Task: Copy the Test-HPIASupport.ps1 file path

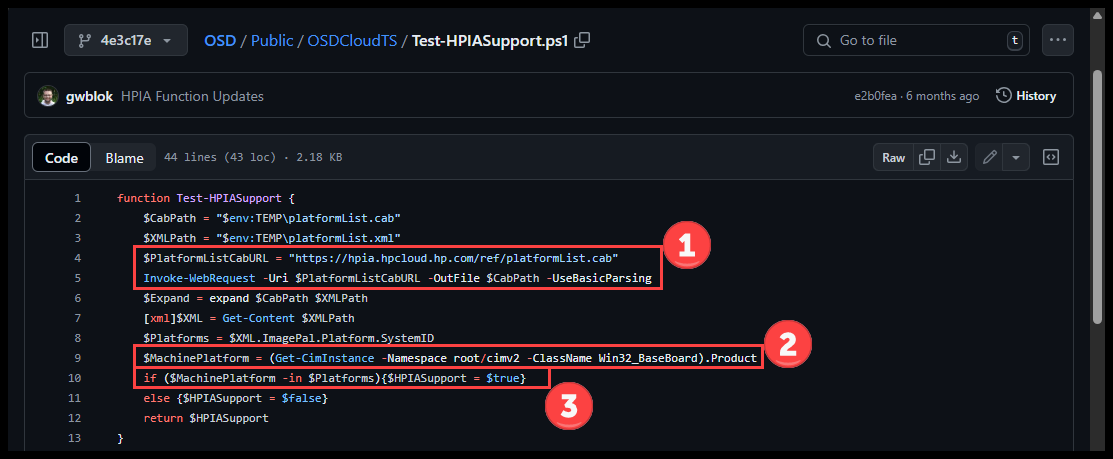Action: click(582, 40)
